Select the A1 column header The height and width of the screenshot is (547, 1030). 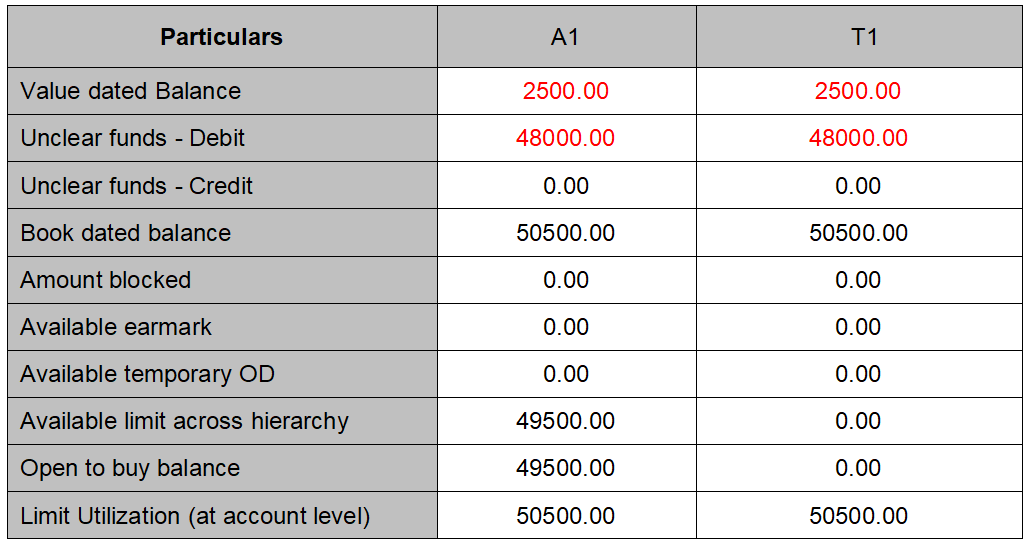pyautogui.click(x=565, y=37)
